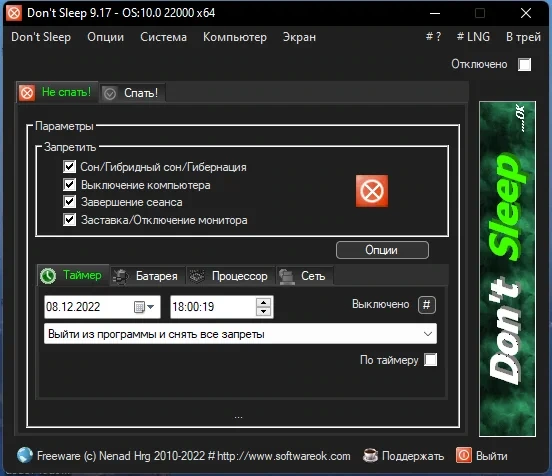This screenshot has width=552, height=476.
Task: Click the large red blocked-sleep icon in Запретить
Action: [372, 191]
